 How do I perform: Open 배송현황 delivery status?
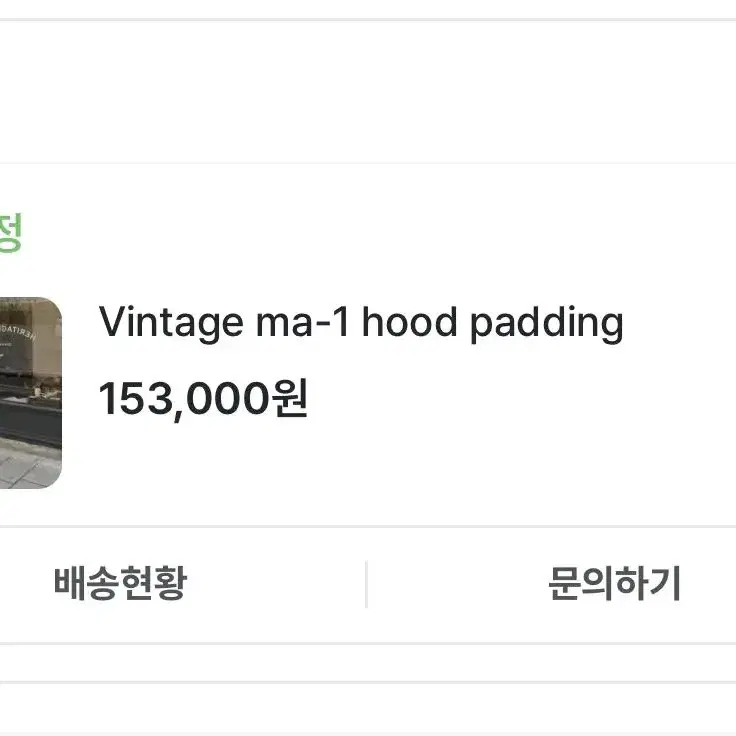click(x=121, y=583)
